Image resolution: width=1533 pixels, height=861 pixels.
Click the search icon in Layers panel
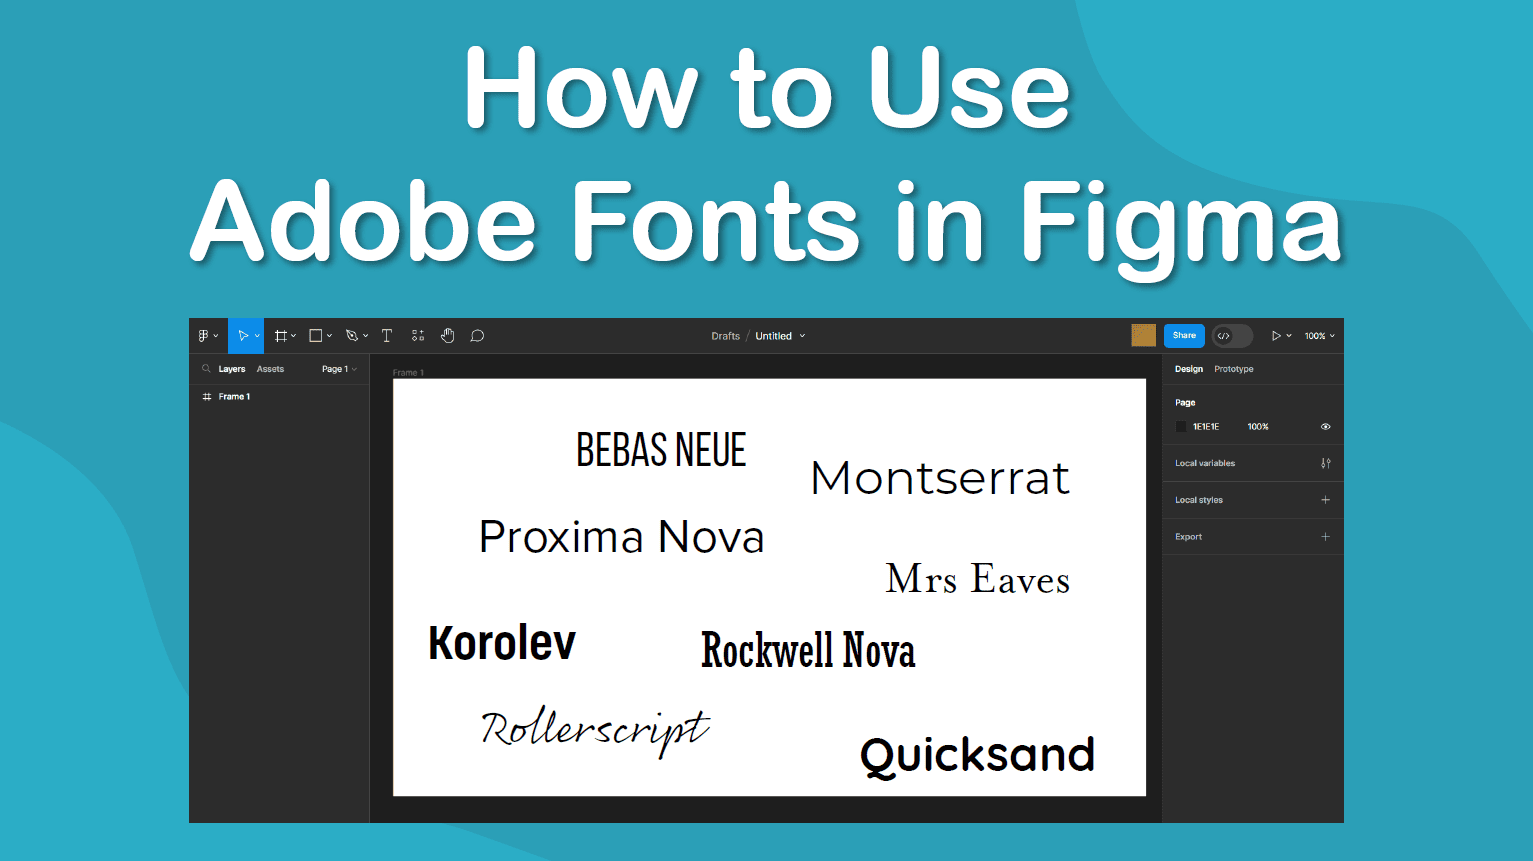tap(206, 369)
